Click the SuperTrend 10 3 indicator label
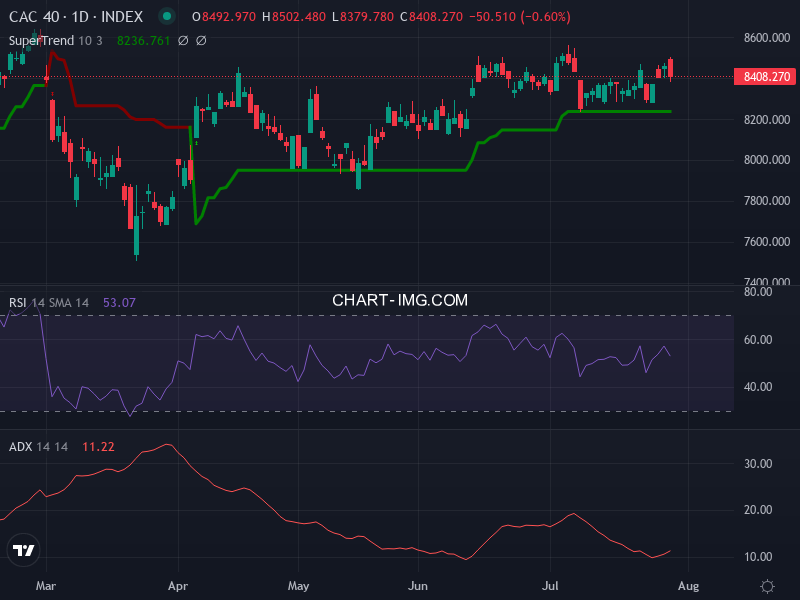Image resolution: width=800 pixels, height=600 pixels. point(56,41)
